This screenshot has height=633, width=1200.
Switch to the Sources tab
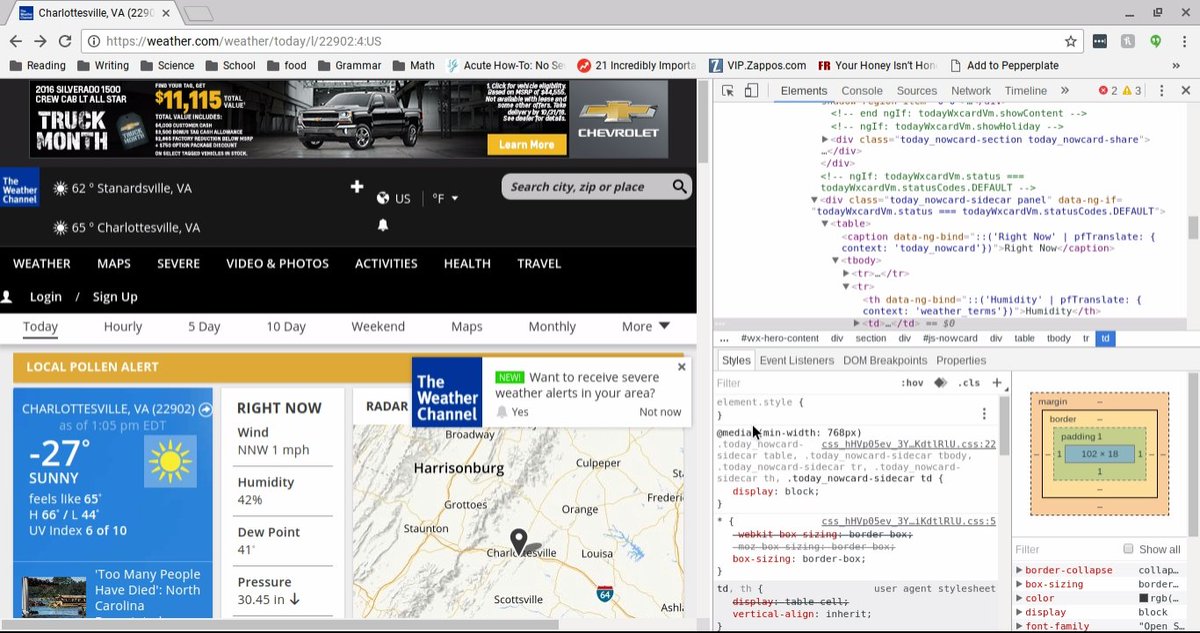tap(916, 90)
